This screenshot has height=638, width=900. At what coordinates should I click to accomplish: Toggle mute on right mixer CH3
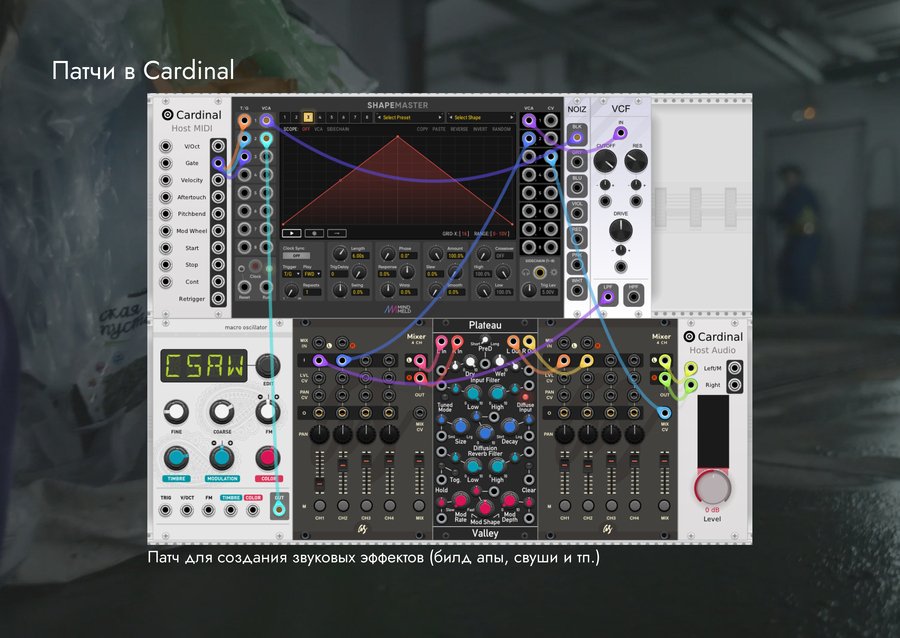(611, 505)
